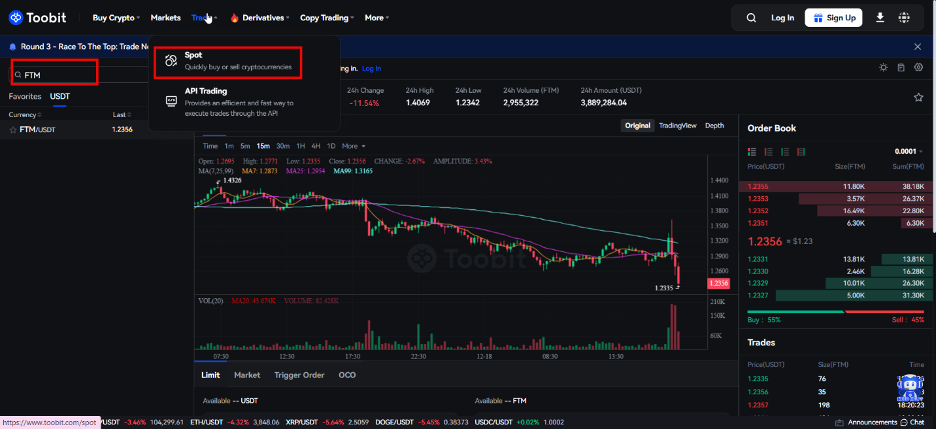Toggle the star beside FTM/USDT row
The height and width of the screenshot is (430, 936).
pos(13,130)
